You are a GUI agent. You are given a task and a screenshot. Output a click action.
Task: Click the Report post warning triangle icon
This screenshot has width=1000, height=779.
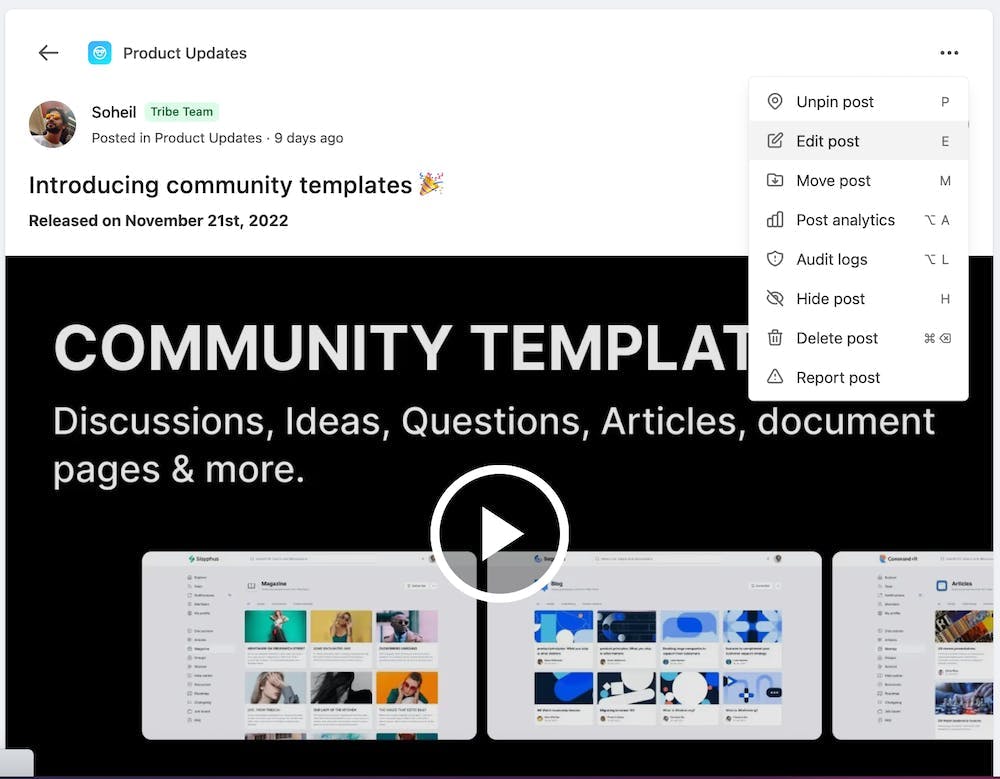point(775,377)
